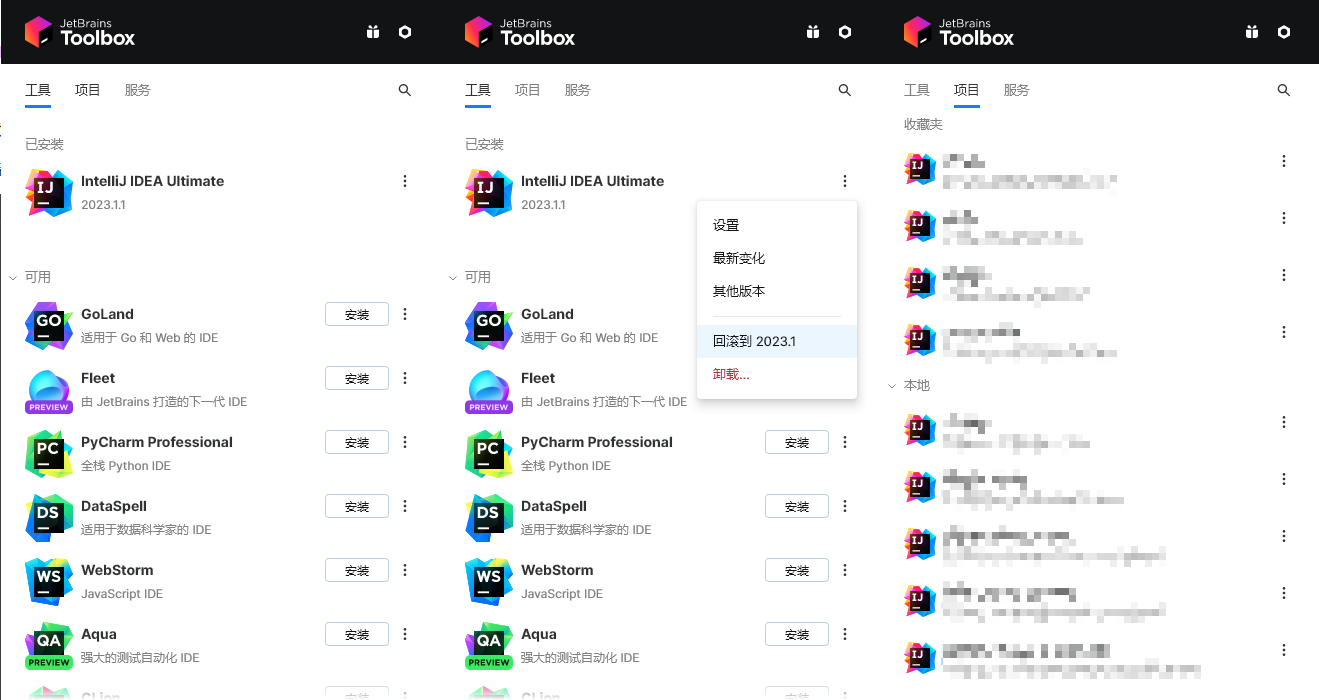
Task: Install Fleet from the left panel
Action: tap(357, 378)
